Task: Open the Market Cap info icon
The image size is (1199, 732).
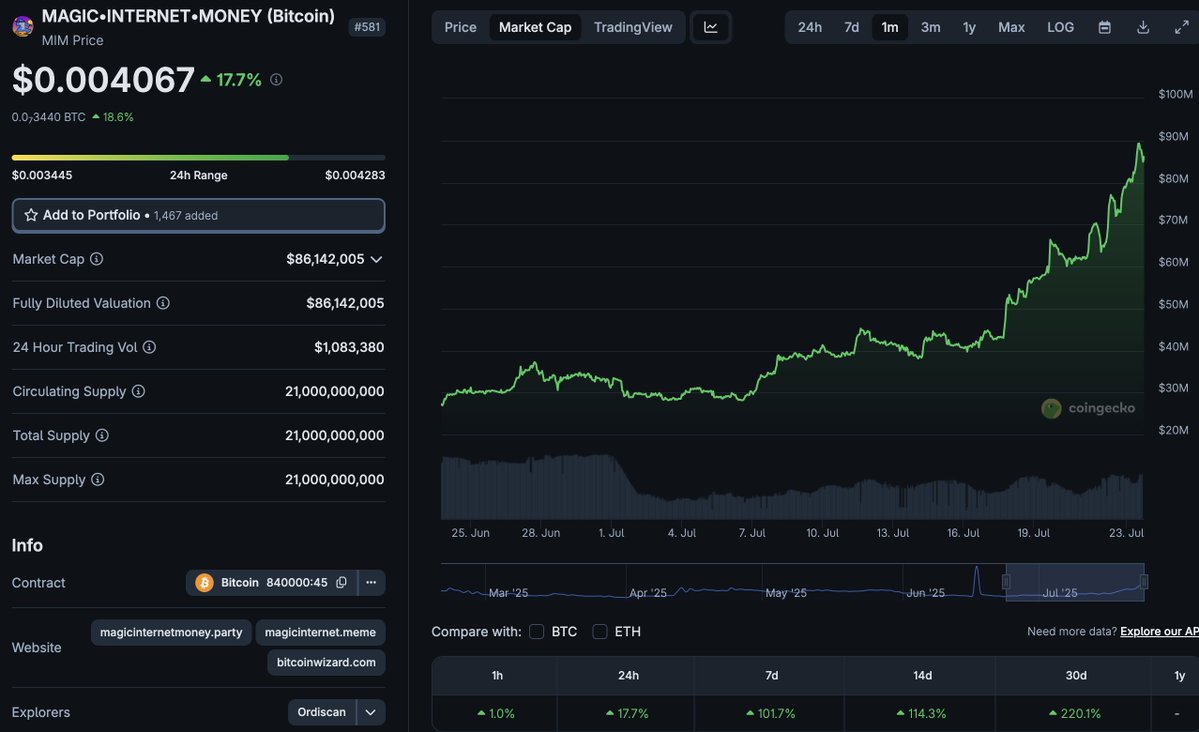Action: click(x=96, y=259)
